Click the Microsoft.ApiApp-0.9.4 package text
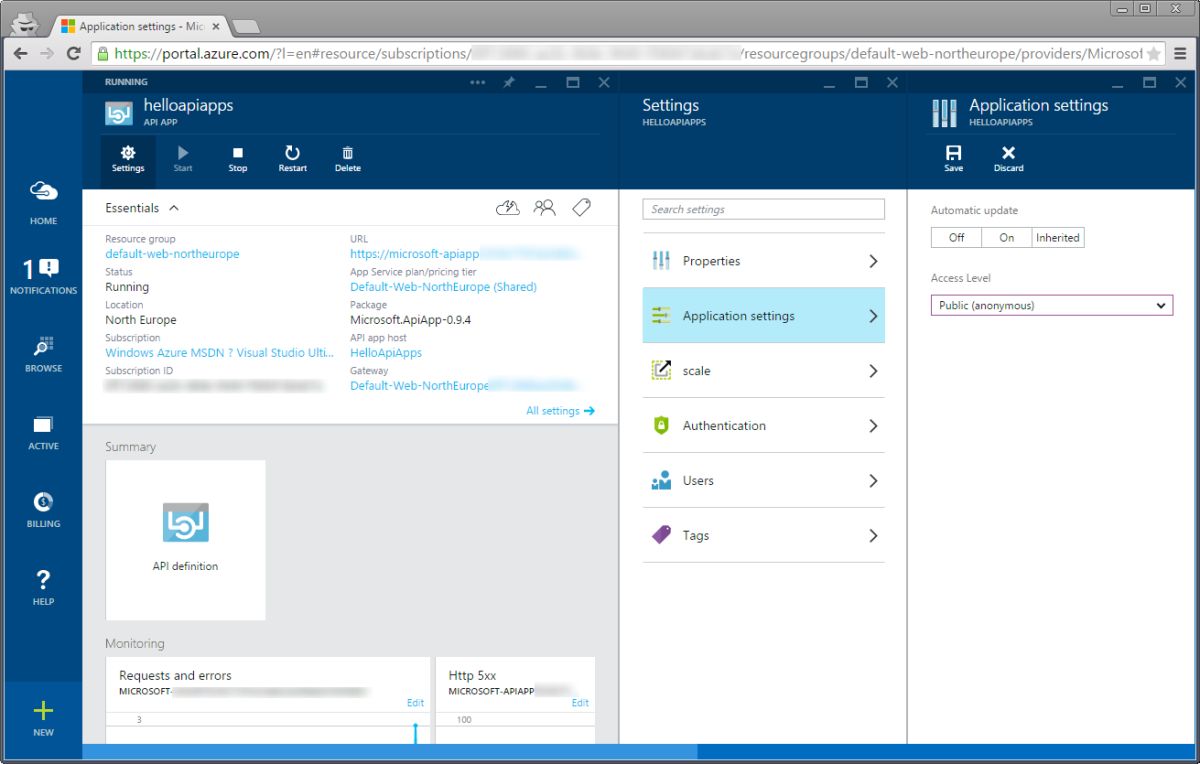This screenshot has height=764, width=1200. point(410,320)
